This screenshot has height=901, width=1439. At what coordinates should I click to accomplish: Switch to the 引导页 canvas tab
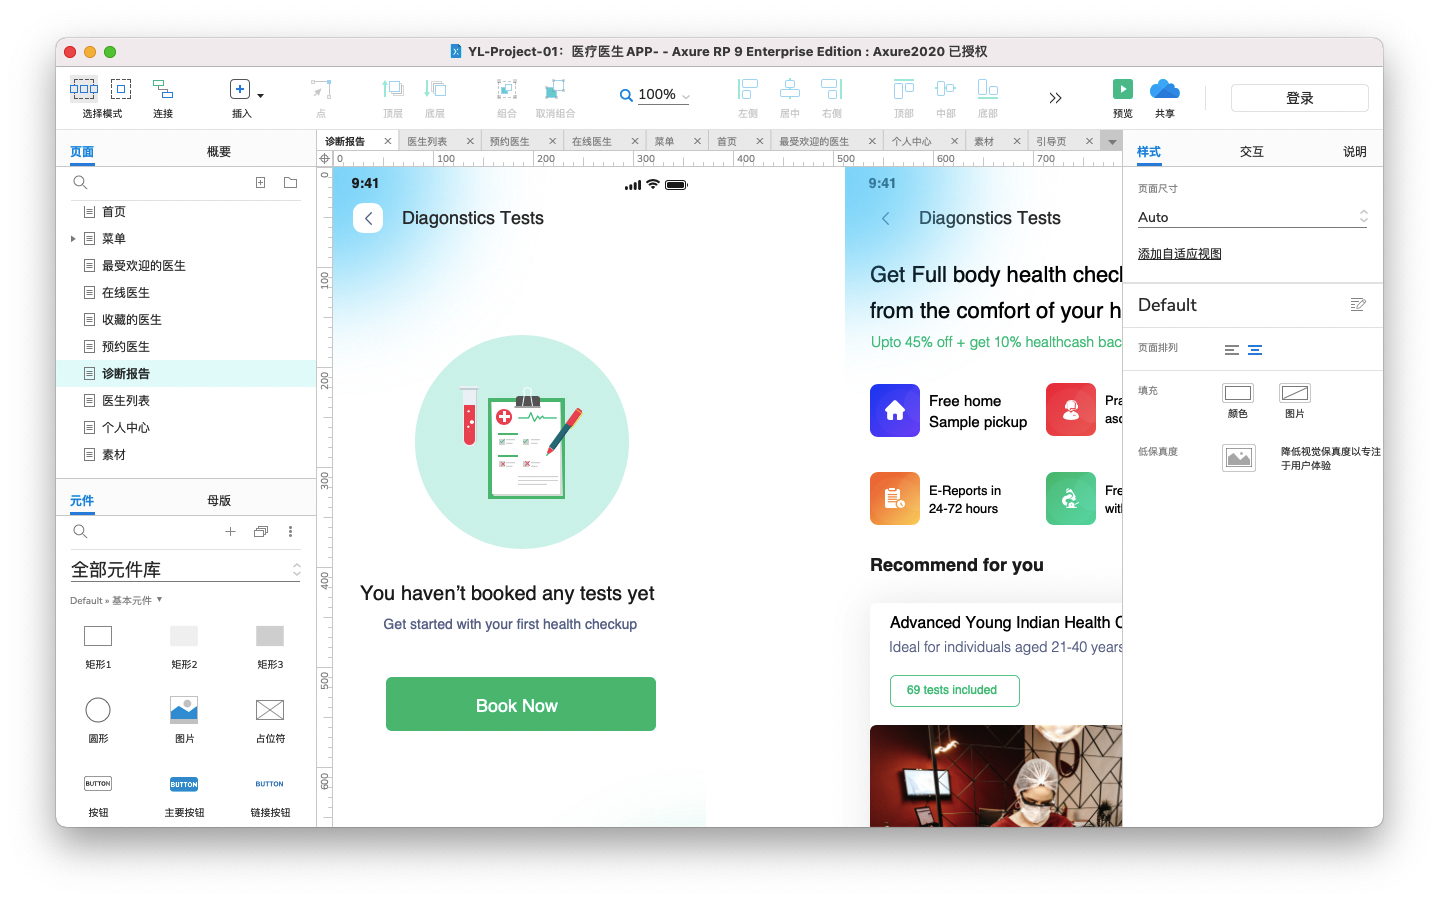(1051, 141)
